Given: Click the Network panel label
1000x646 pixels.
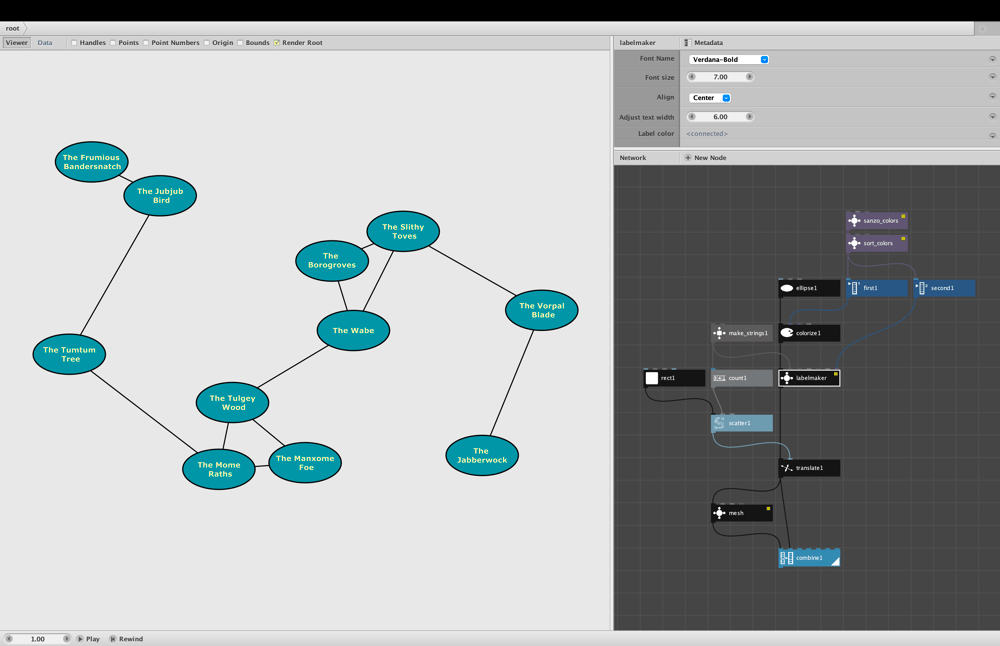Looking at the screenshot, I should point(633,158).
